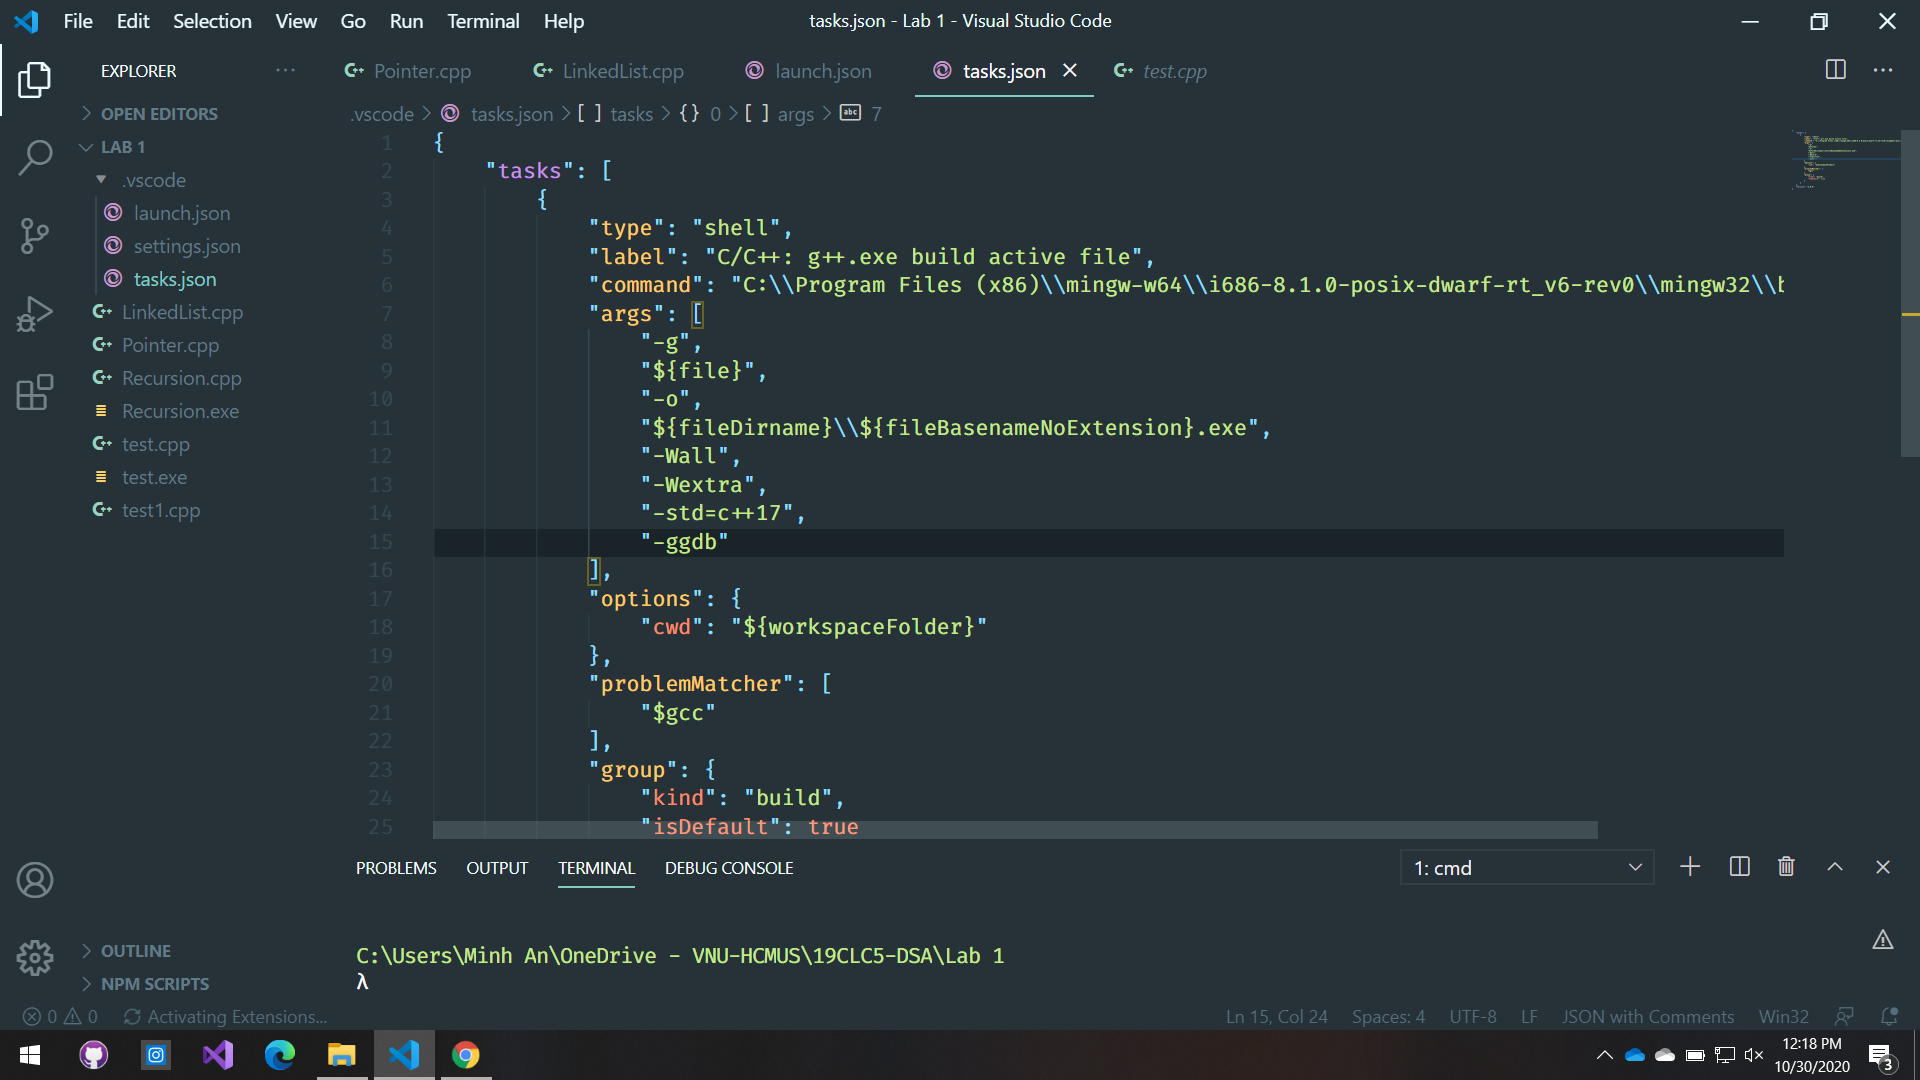Create a new terminal with plus icon

[1690, 867]
